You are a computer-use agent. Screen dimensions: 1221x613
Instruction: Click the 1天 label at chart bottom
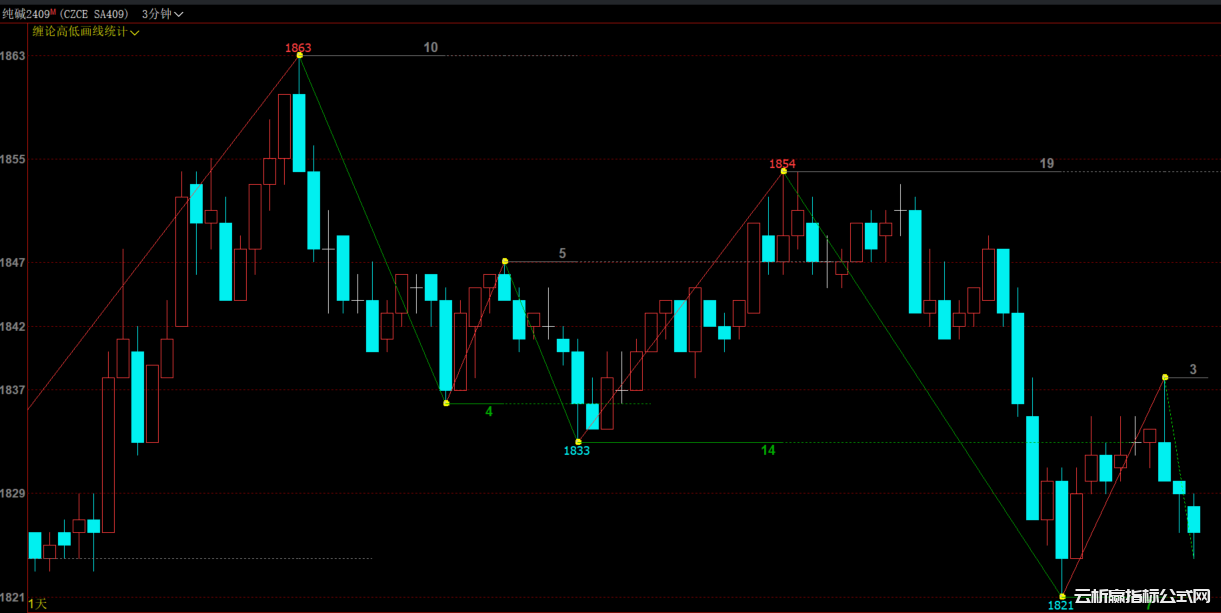click(37, 603)
